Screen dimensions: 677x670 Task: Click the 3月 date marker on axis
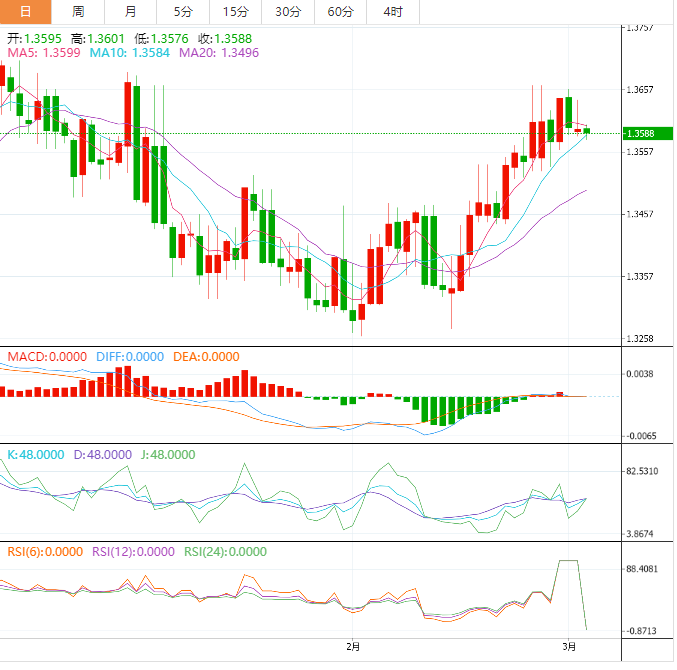[x=568, y=647]
